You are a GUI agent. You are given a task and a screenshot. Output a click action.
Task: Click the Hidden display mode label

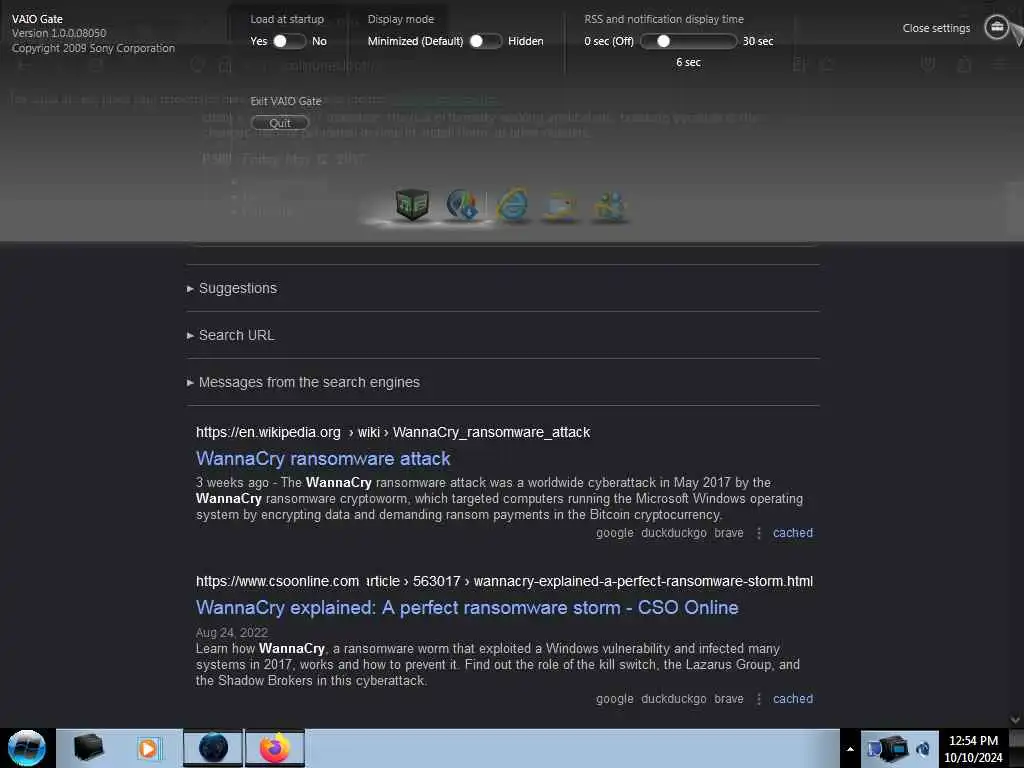point(526,41)
